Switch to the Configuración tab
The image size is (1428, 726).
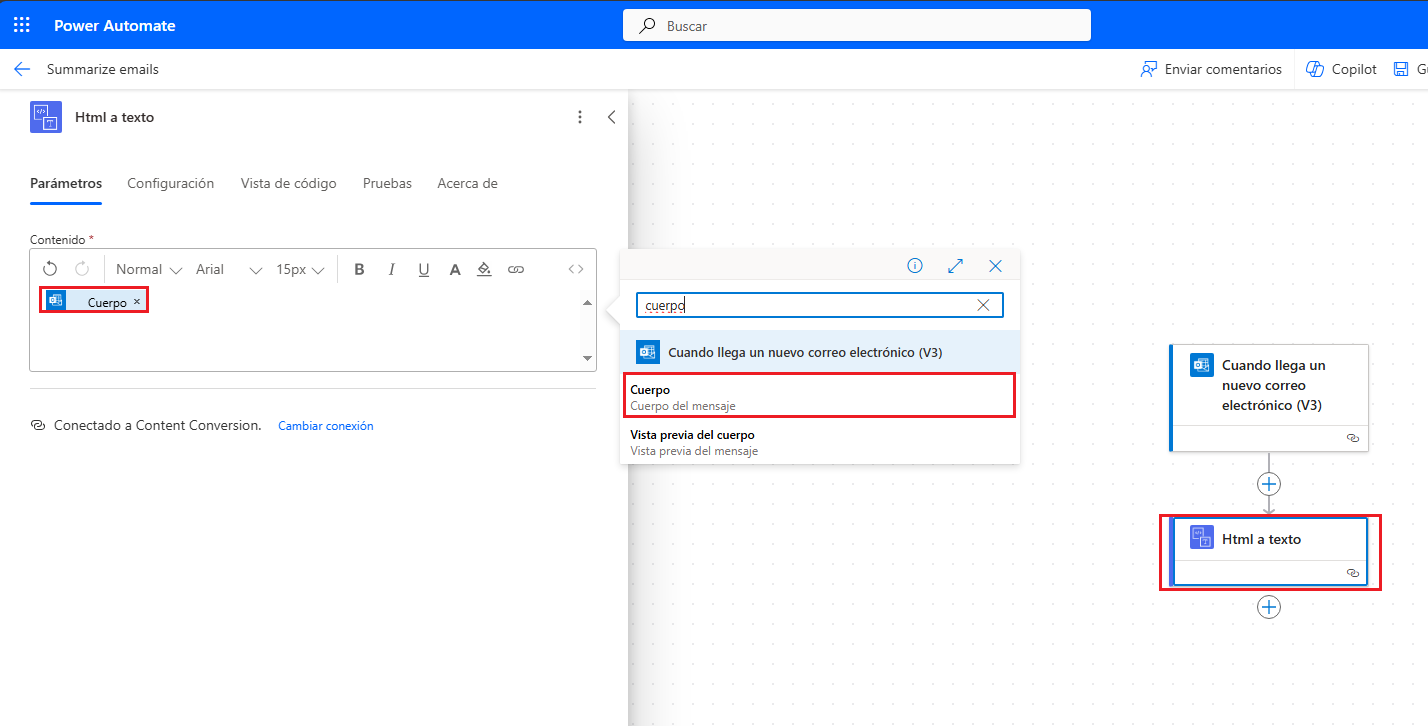[171, 184]
